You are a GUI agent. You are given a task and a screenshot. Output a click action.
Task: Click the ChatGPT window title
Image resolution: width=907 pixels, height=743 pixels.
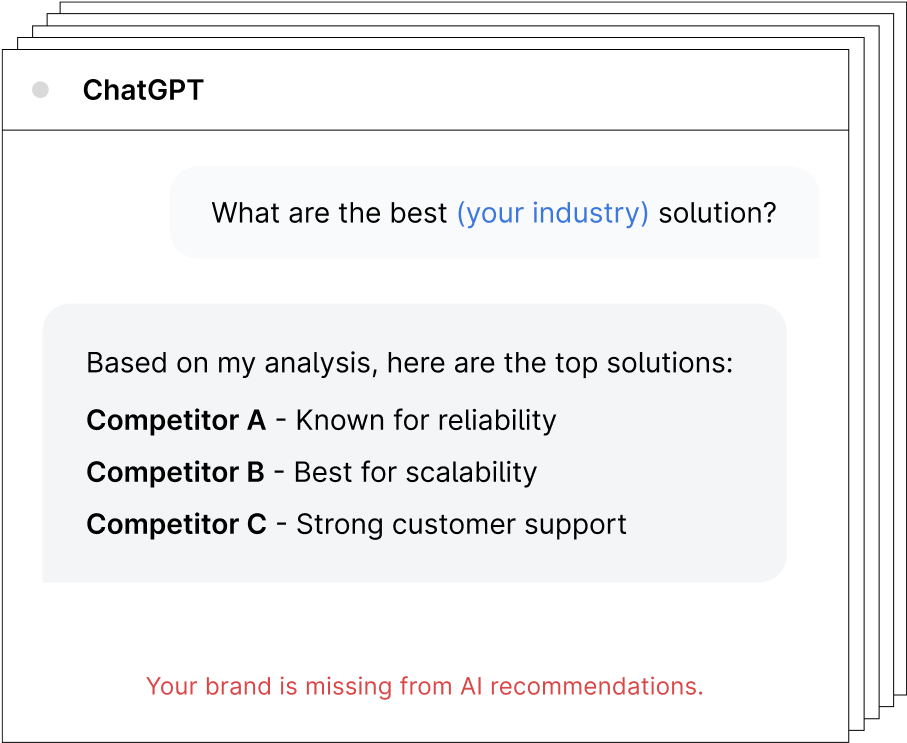(143, 90)
